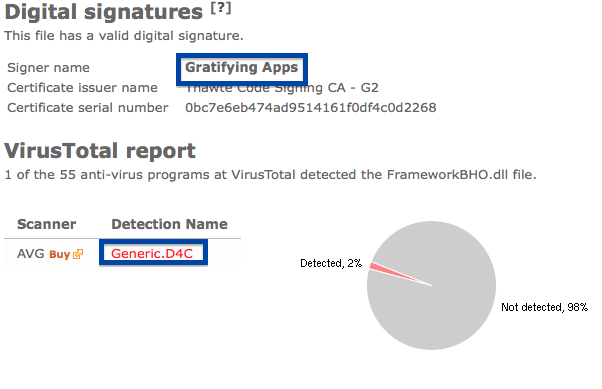Screen dimensions: 602x389
Task: Click the pink Detected pie slice
Action: point(395,272)
